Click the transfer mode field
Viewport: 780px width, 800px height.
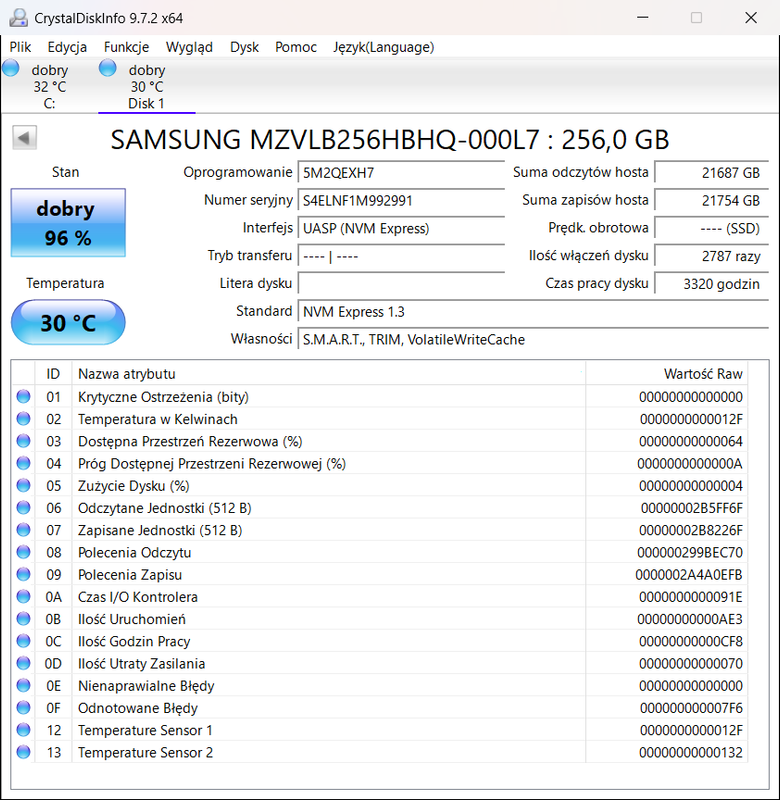click(401, 256)
